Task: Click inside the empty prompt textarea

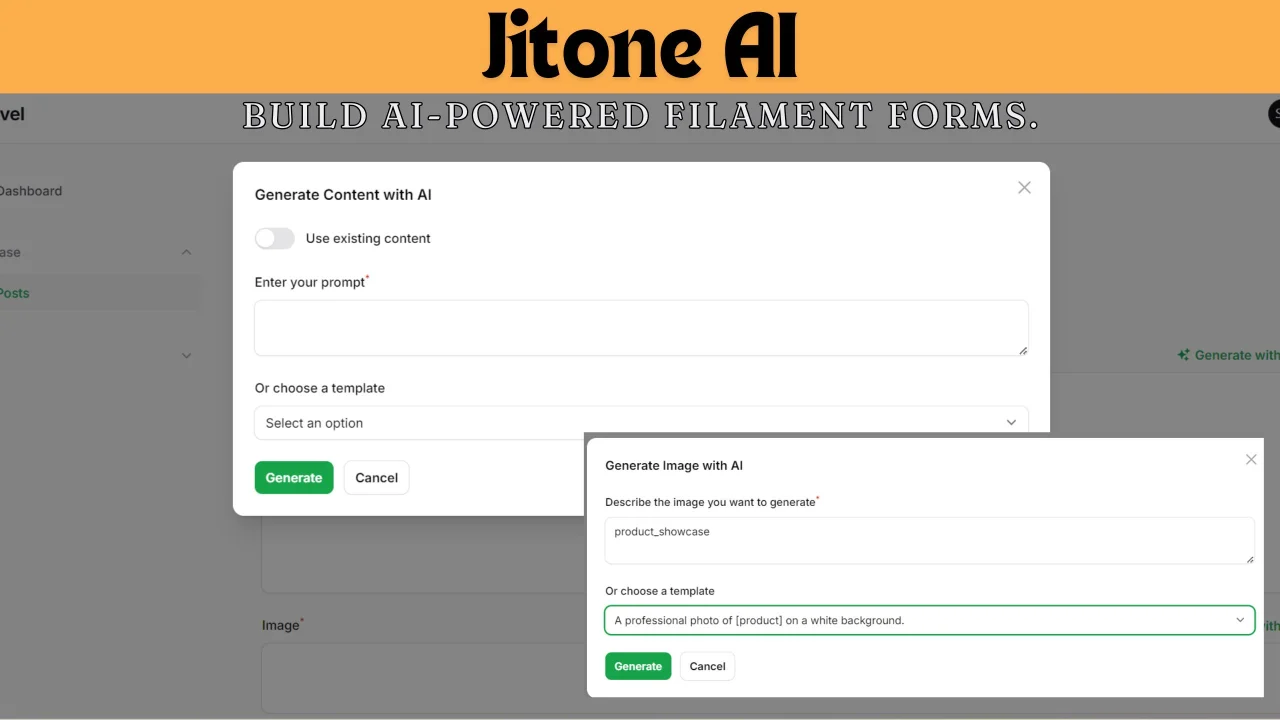Action: (x=641, y=327)
